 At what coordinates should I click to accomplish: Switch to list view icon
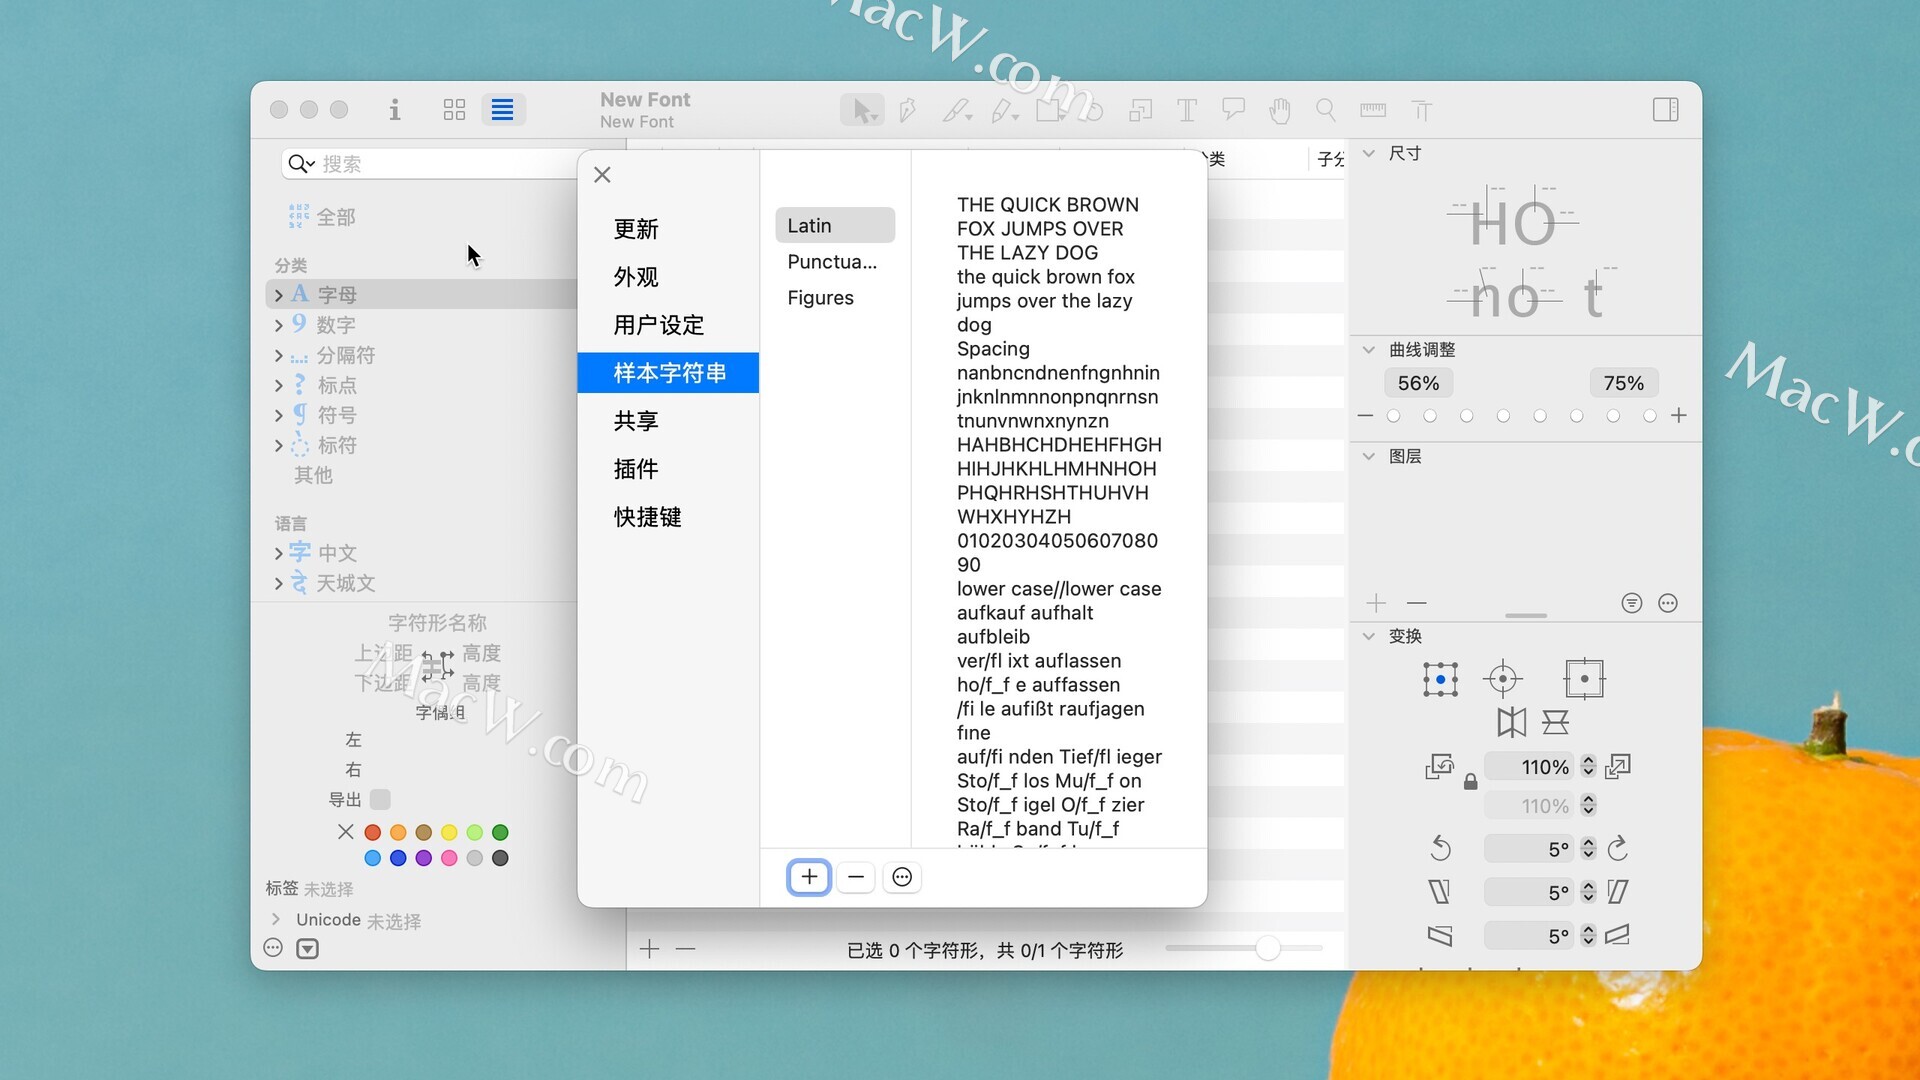(503, 110)
